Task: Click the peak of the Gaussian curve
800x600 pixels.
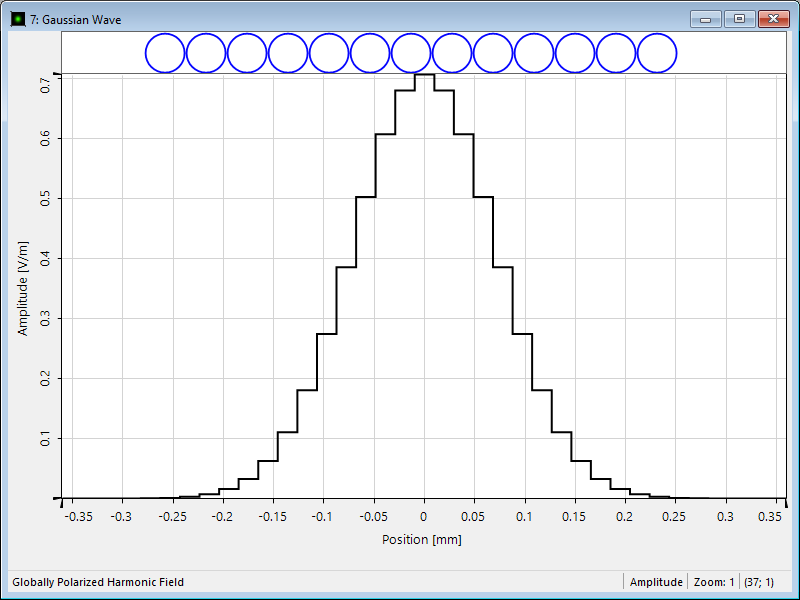Action: [x=424, y=75]
